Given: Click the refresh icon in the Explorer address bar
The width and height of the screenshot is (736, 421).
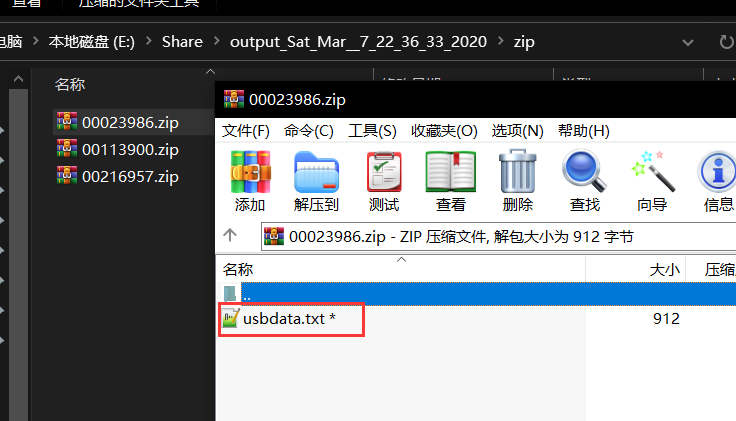Looking at the screenshot, I should tap(726, 42).
